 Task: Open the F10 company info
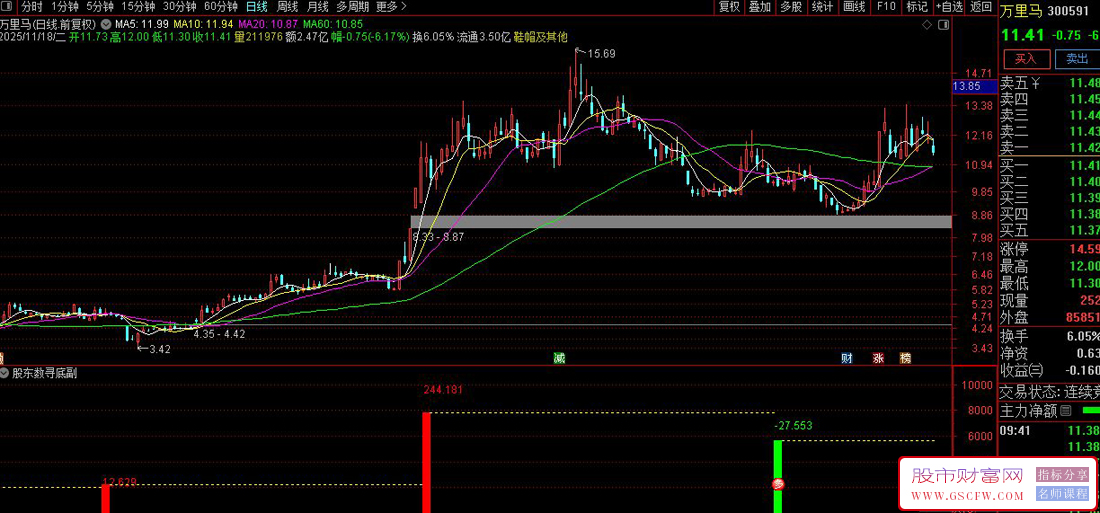886,7
